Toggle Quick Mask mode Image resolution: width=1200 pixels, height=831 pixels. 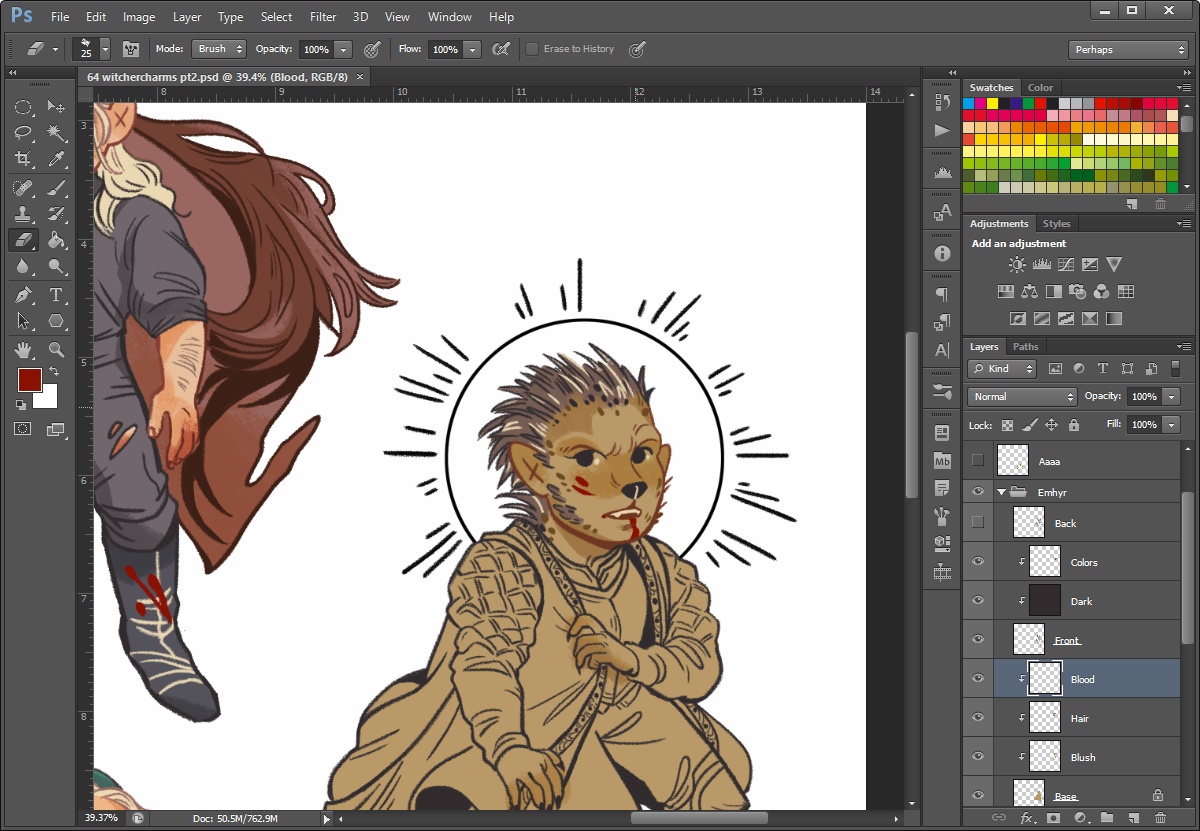[x=23, y=429]
